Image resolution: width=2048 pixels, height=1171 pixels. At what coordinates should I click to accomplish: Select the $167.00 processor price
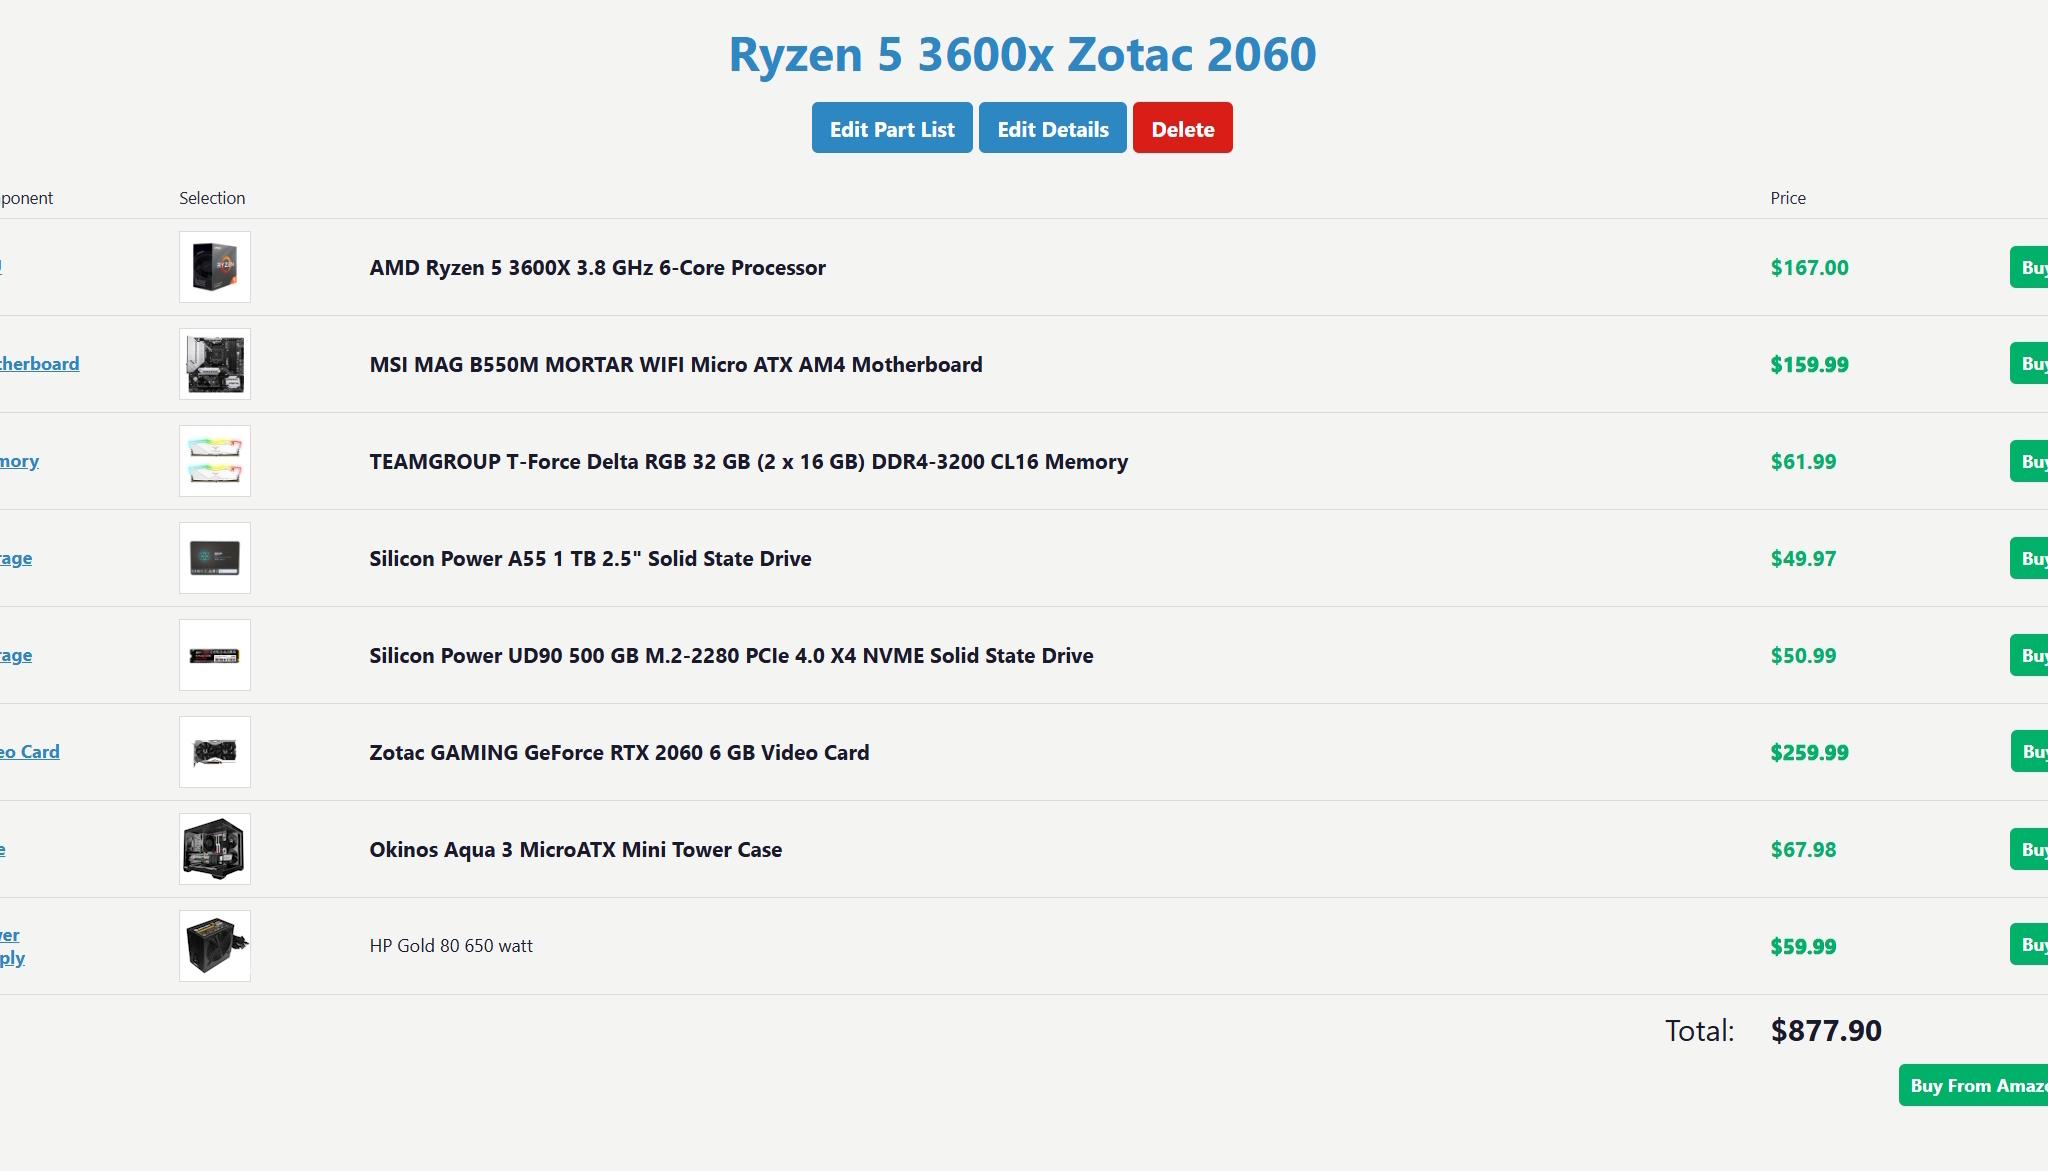[1809, 268]
